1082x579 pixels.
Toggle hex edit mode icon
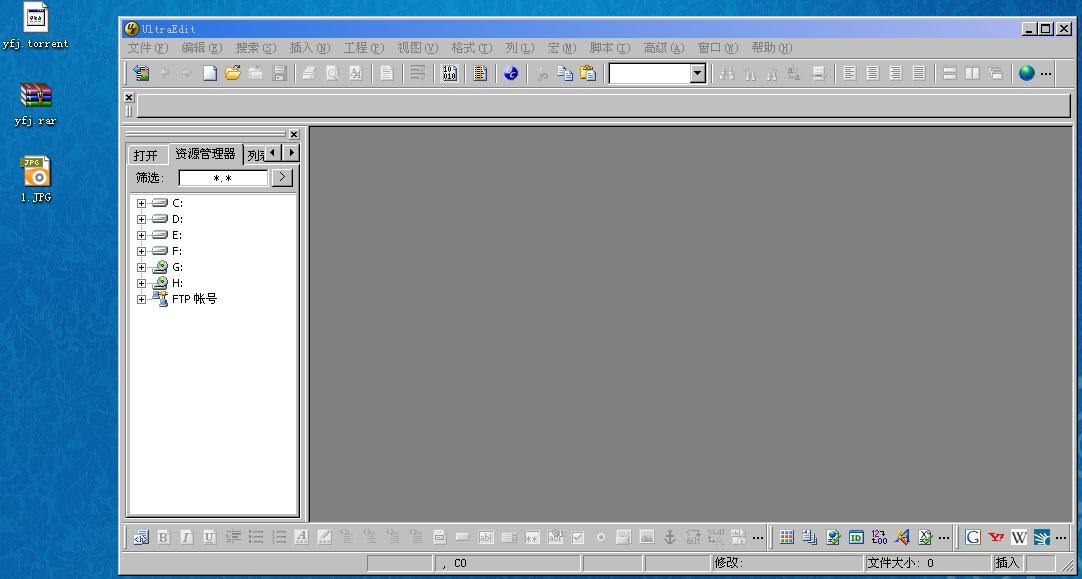(450, 72)
